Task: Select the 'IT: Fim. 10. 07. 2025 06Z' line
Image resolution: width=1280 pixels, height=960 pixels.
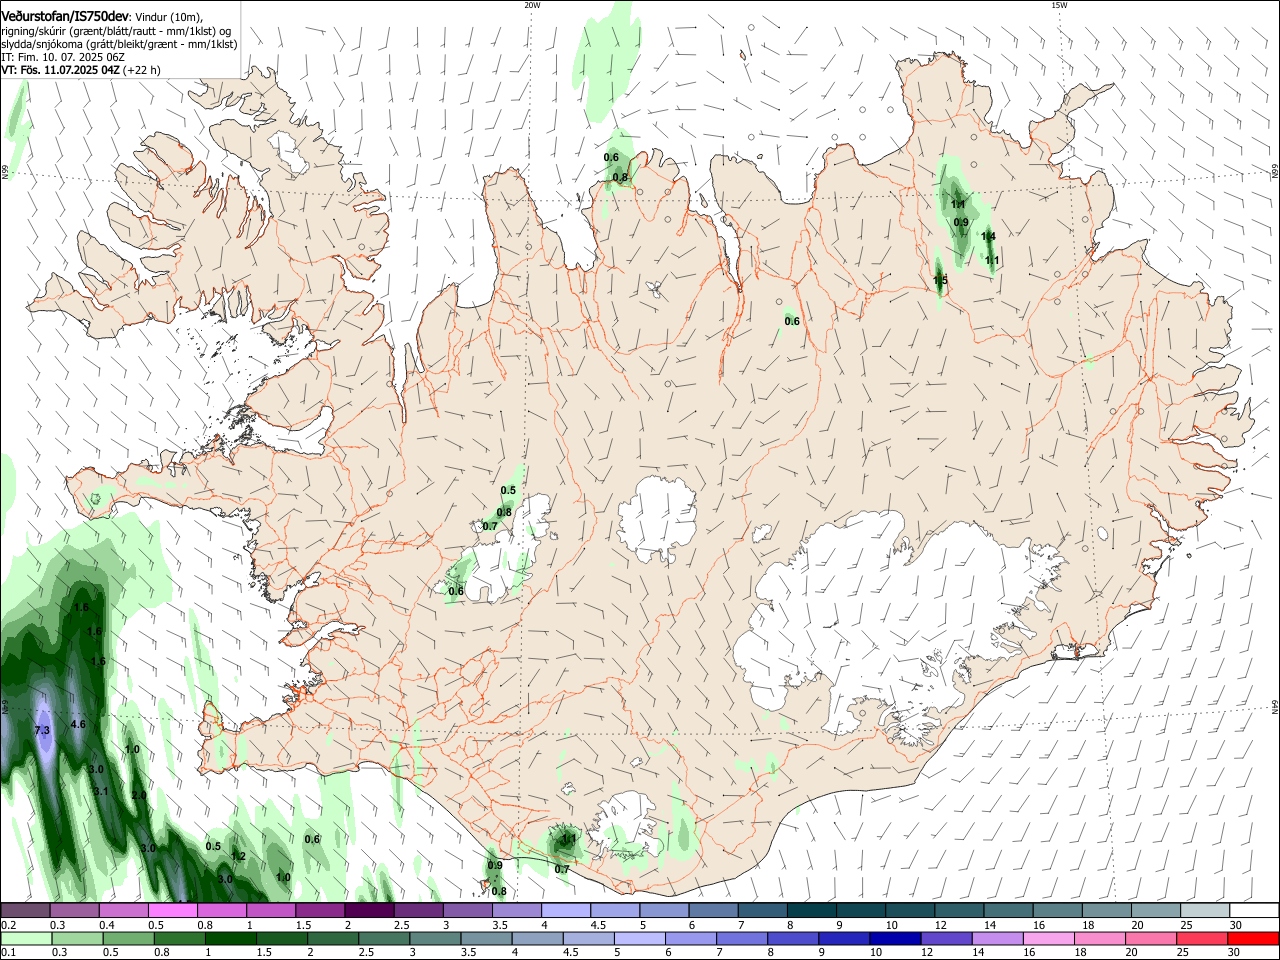Action: click(63, 57)
